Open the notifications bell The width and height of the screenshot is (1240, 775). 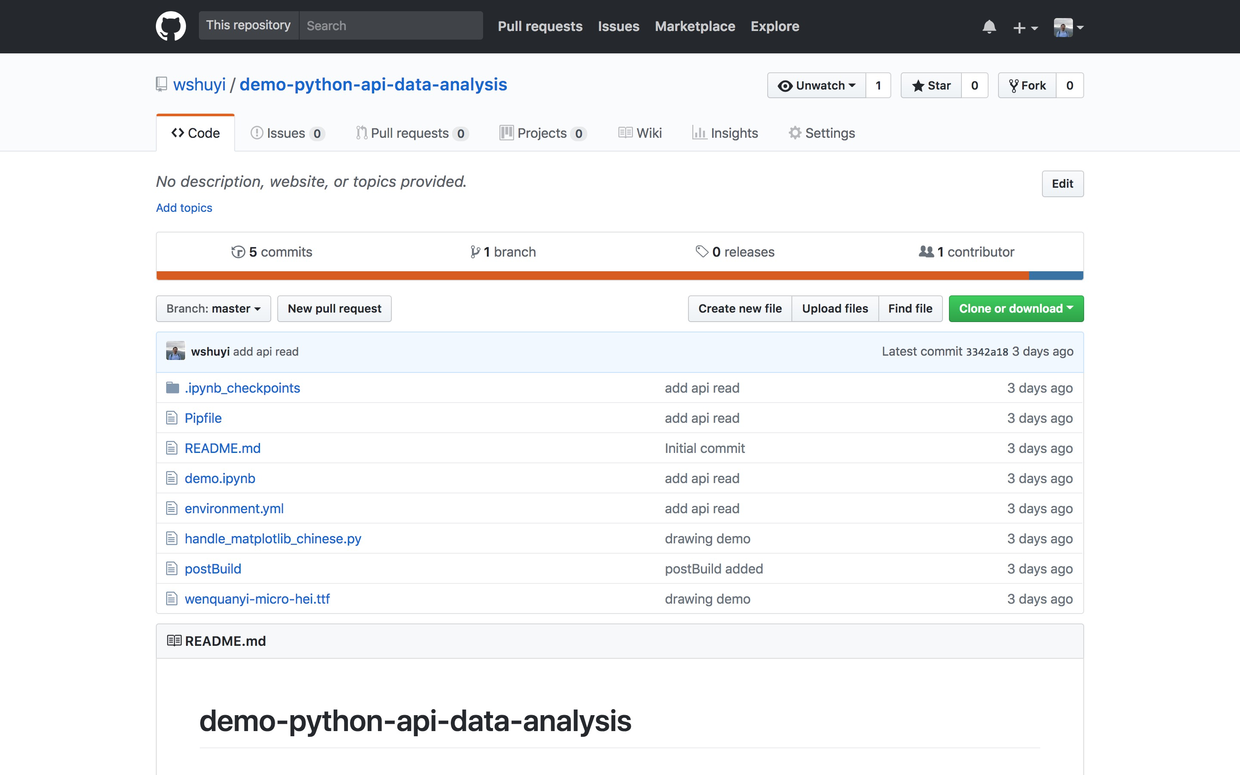click(x=989, y=27)
